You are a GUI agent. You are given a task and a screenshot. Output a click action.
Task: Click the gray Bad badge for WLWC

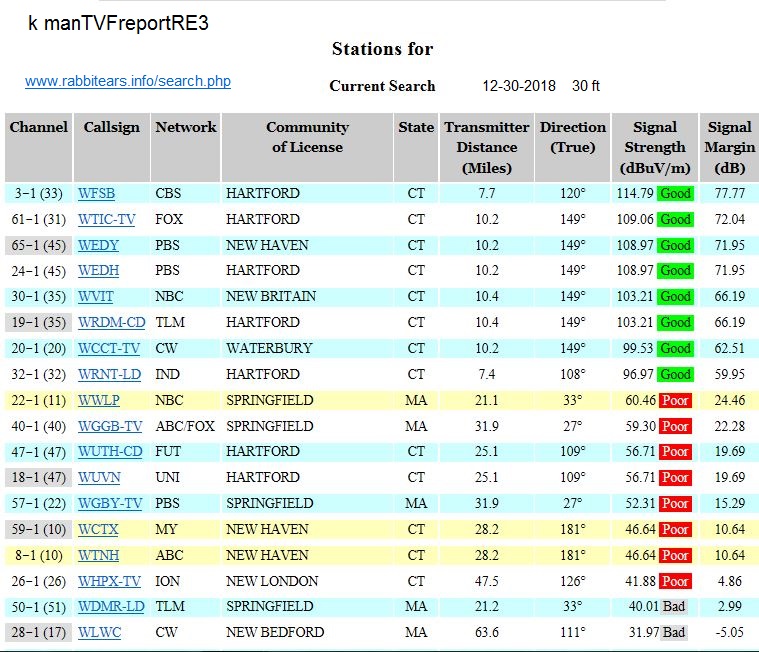pos(674,632)
